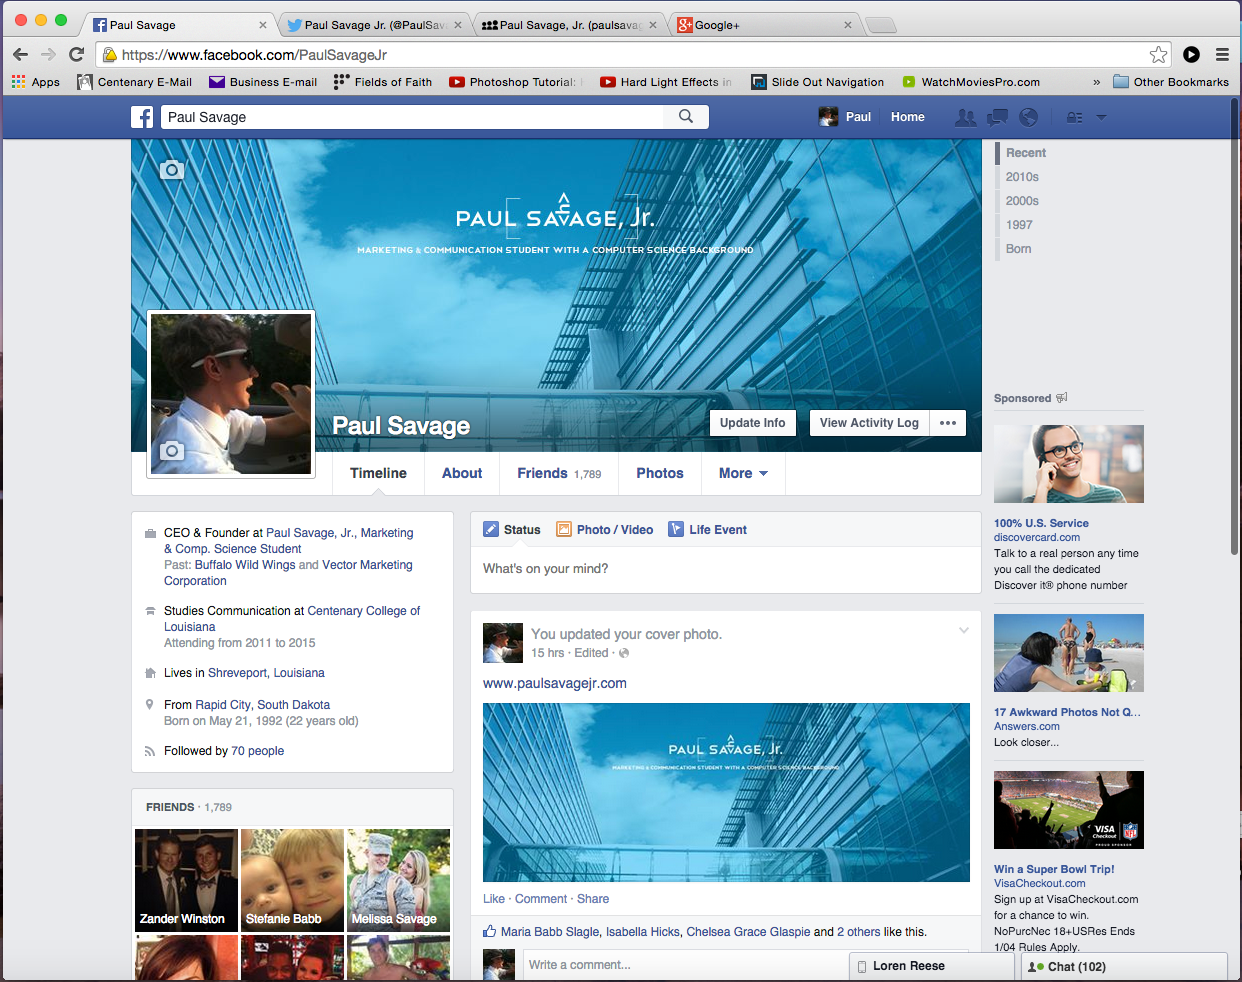
Task: Open the friend requests icon
Action: point(966,117)
